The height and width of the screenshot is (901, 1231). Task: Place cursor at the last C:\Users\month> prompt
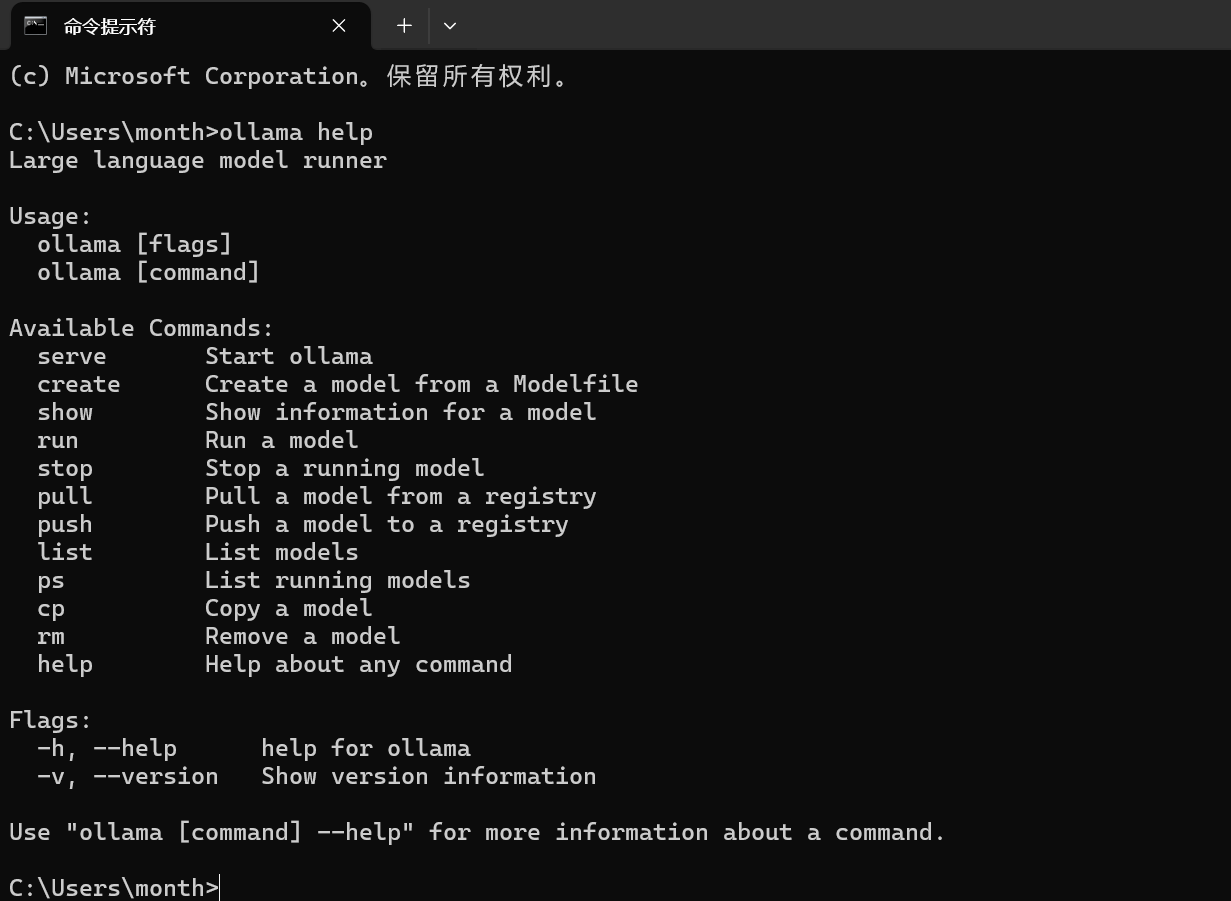[x=114, y=887]
